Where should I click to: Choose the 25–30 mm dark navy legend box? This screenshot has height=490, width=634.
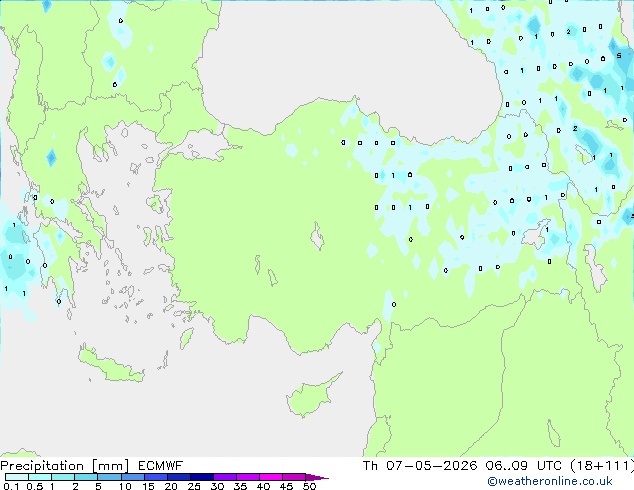tap(201, 477)
